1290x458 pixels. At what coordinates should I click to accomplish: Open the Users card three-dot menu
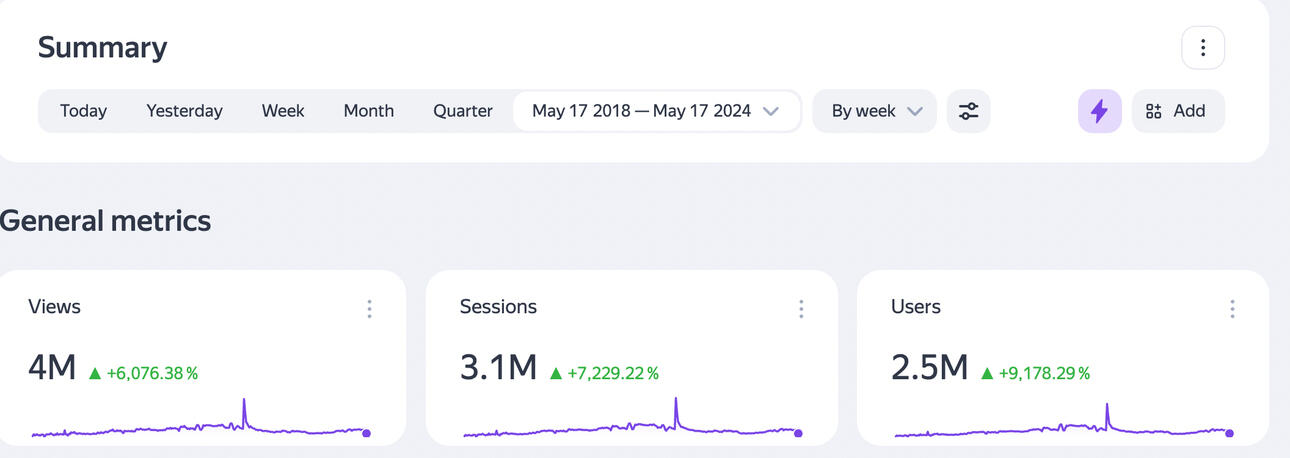coord(1232,309)
